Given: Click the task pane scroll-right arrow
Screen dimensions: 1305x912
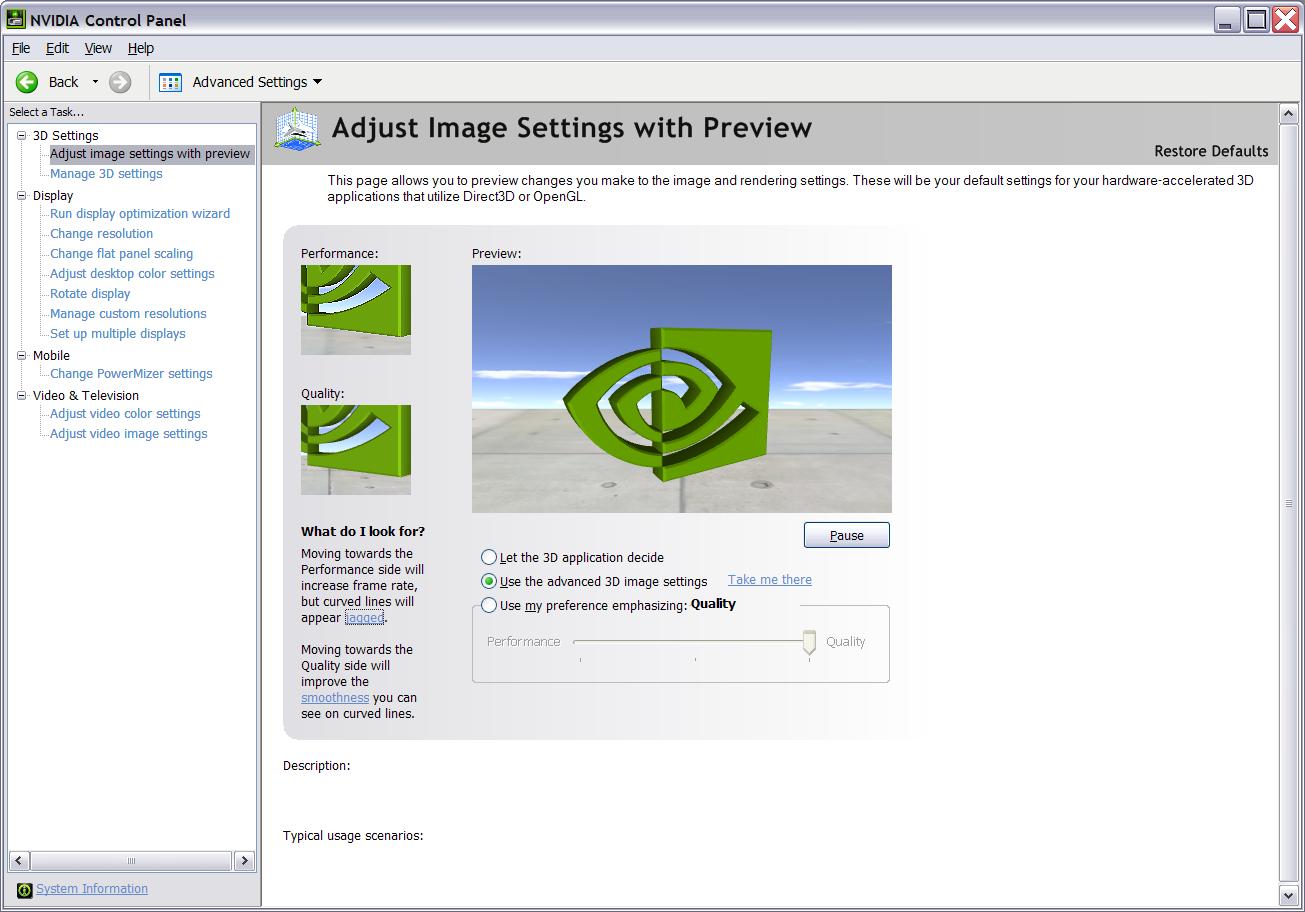Looking at the screenshot, I should (244, 860).
